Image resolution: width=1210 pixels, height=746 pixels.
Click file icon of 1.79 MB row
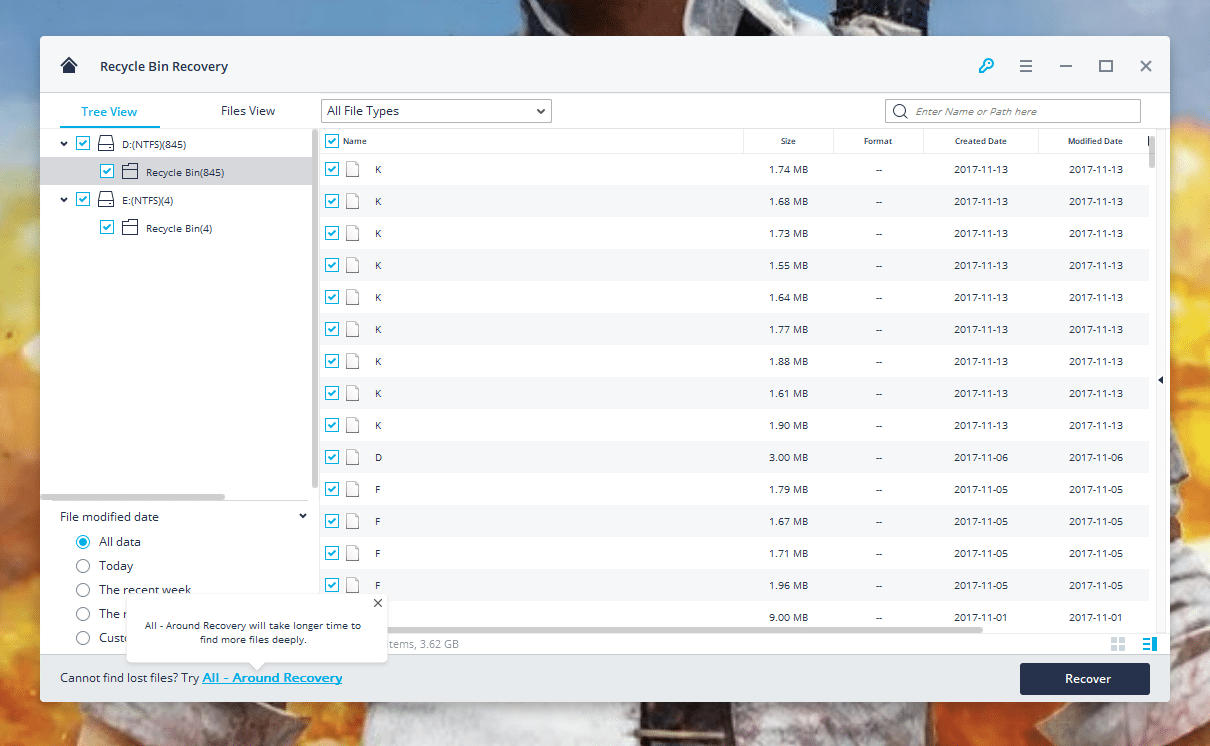click(352, 489)
